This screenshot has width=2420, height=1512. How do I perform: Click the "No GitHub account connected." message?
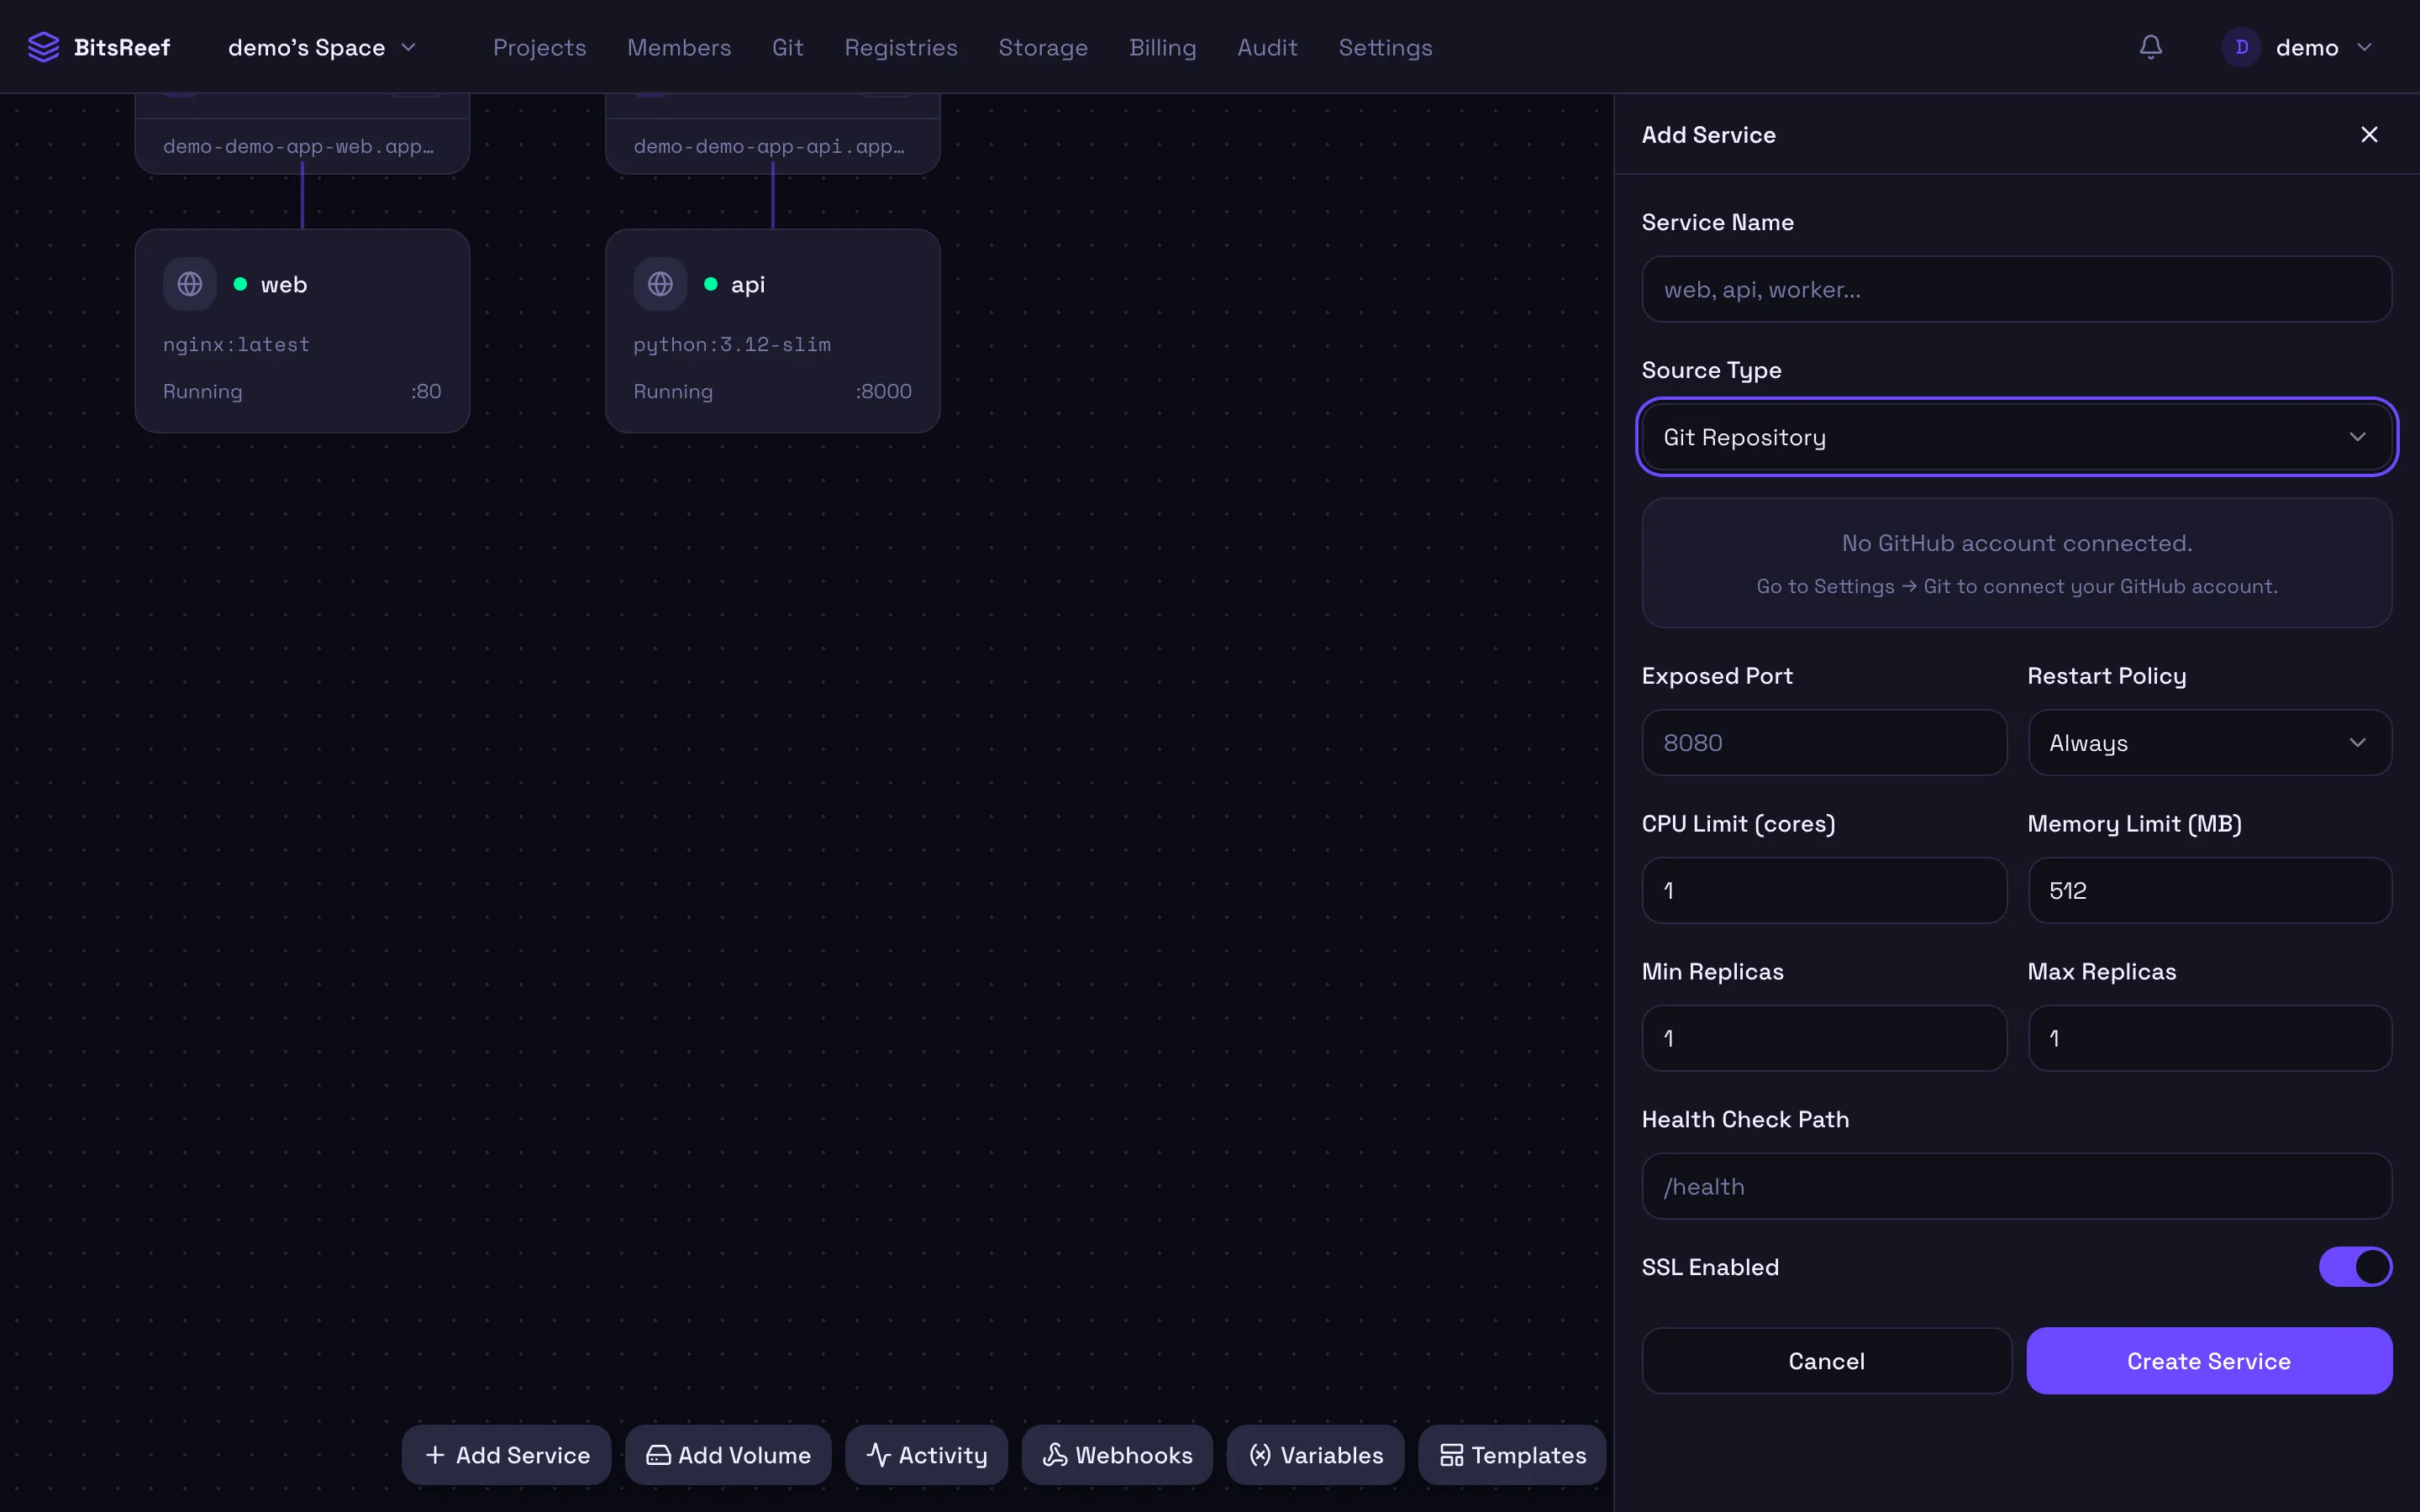pyautogui.click(x=2016, y=543)
